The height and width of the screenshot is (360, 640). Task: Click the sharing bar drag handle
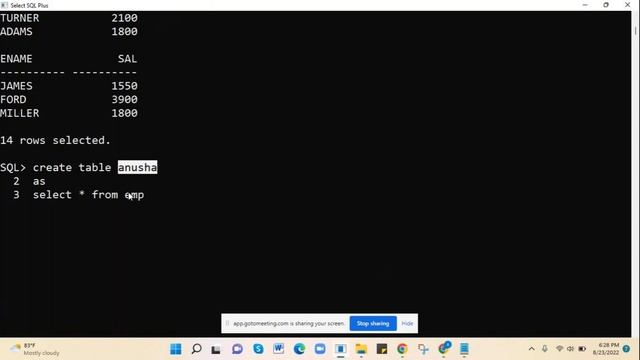click(x=227, y=324)
